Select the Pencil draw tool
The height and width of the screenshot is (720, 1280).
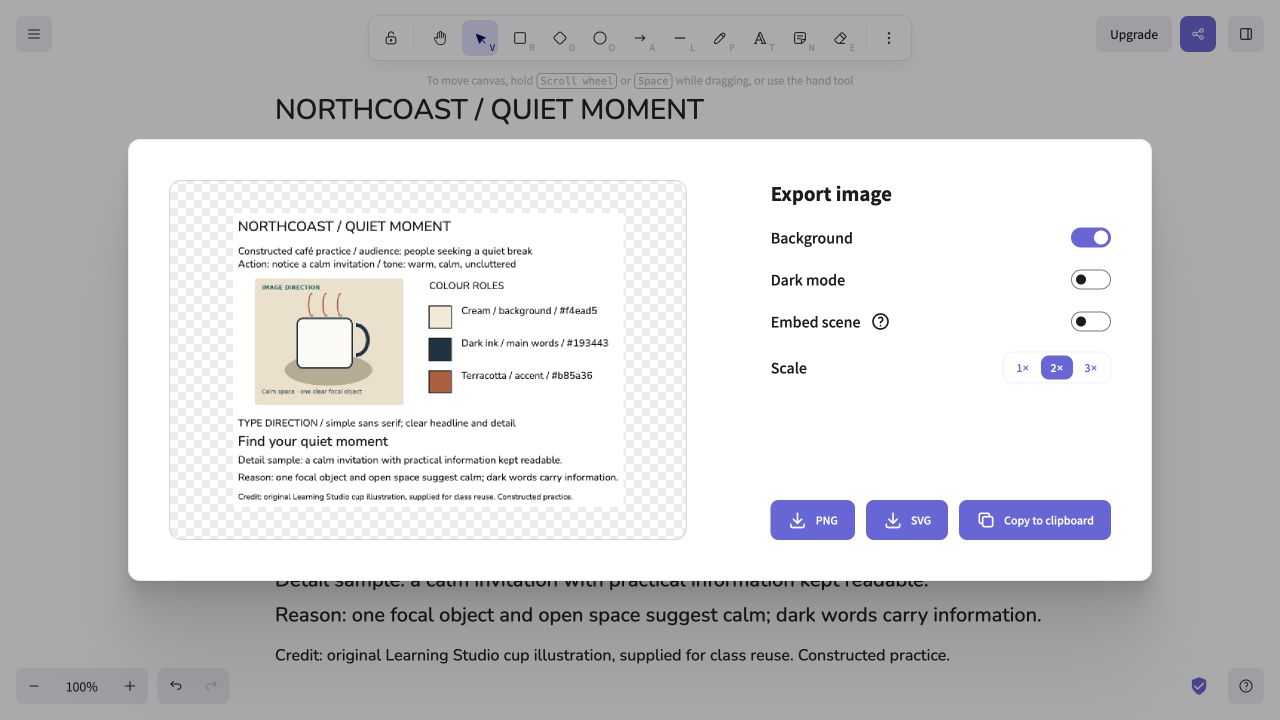[720, 38]
